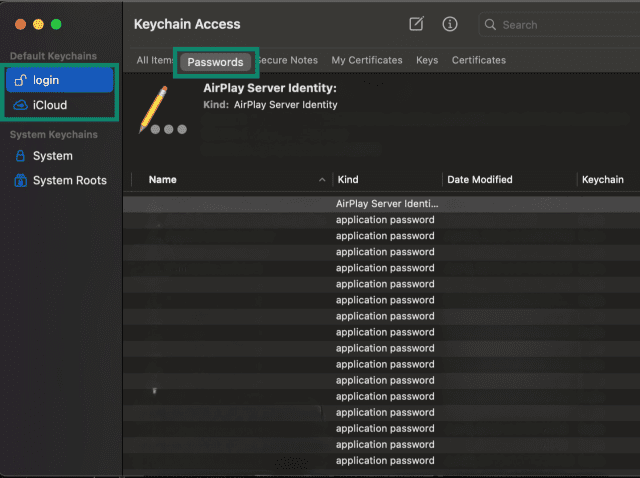The image size is (640, 478).
Task: Click the compose new keychain item icon
Action: [x=416, y=24]
